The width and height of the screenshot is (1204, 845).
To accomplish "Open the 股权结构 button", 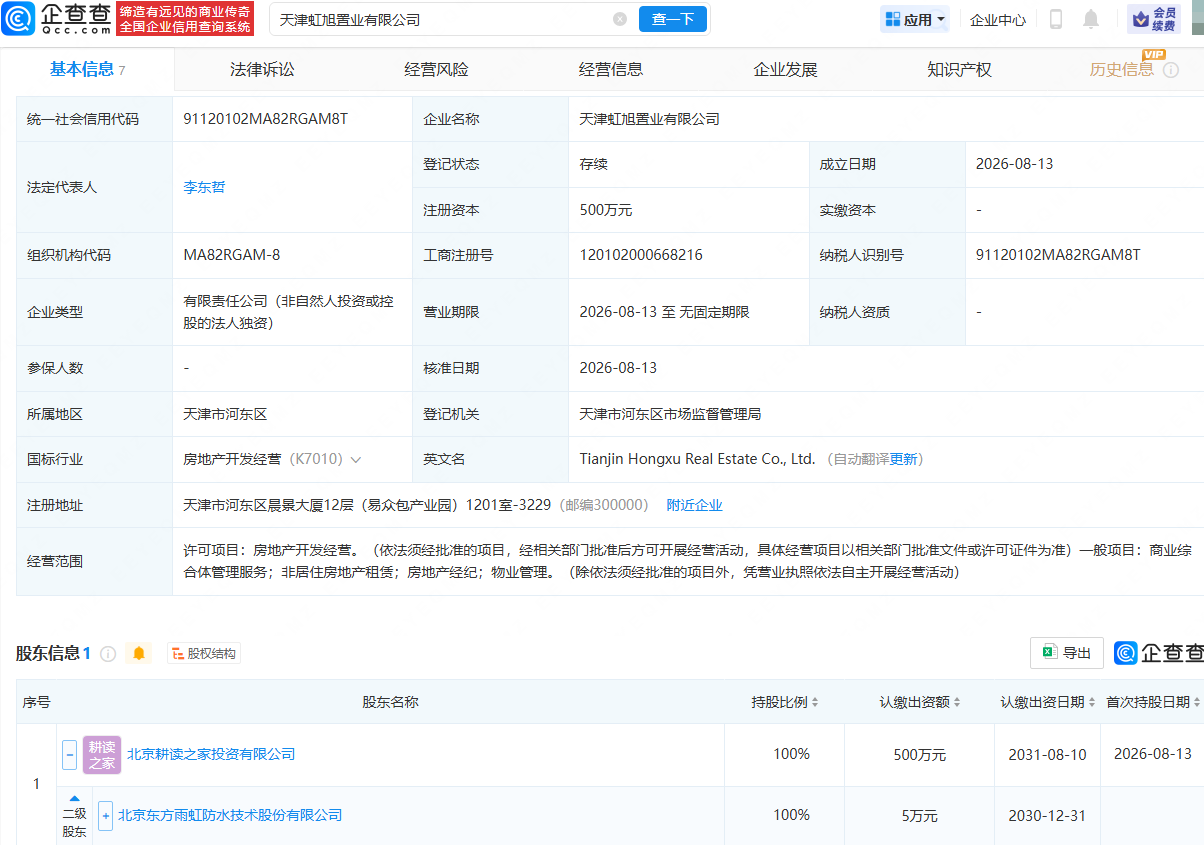I will click(203, 653).
